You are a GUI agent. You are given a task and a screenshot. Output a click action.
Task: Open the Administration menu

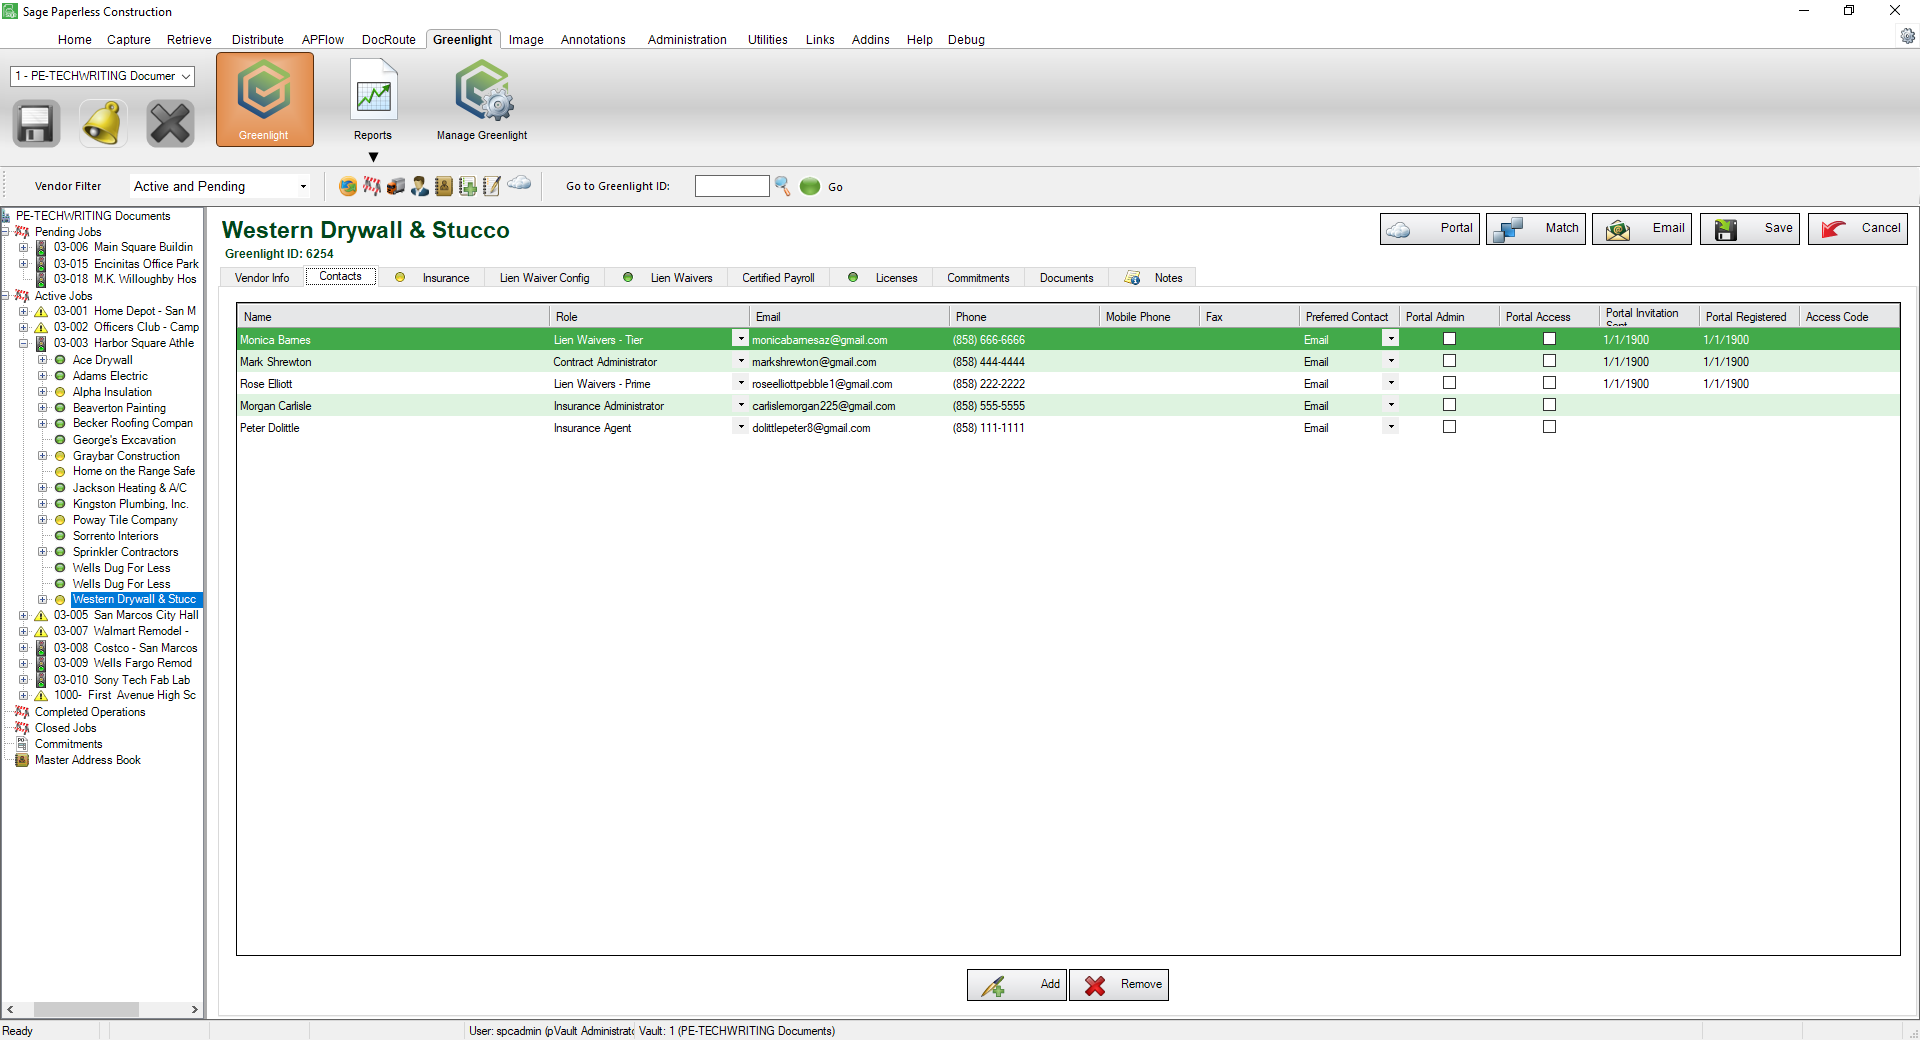pyautogui.click(x=687, y=40)
